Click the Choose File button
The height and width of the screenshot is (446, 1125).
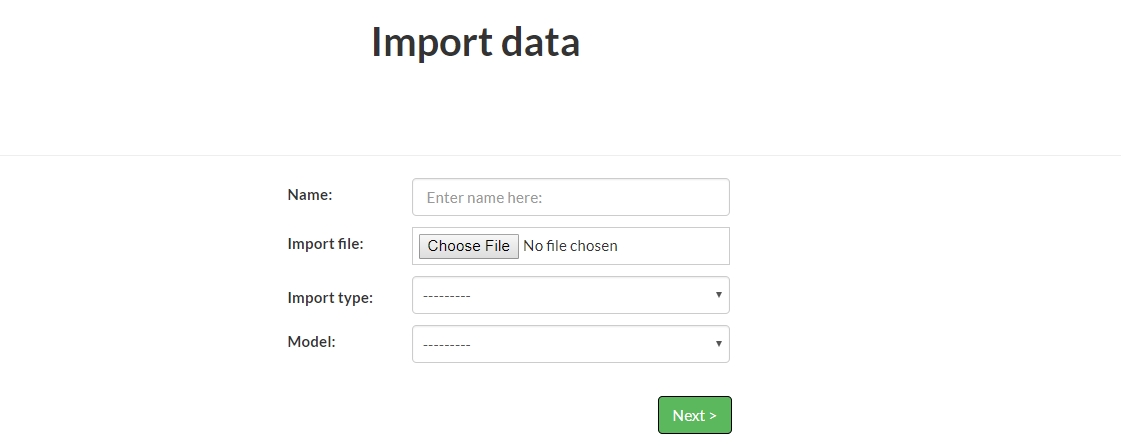coord(469,246)
